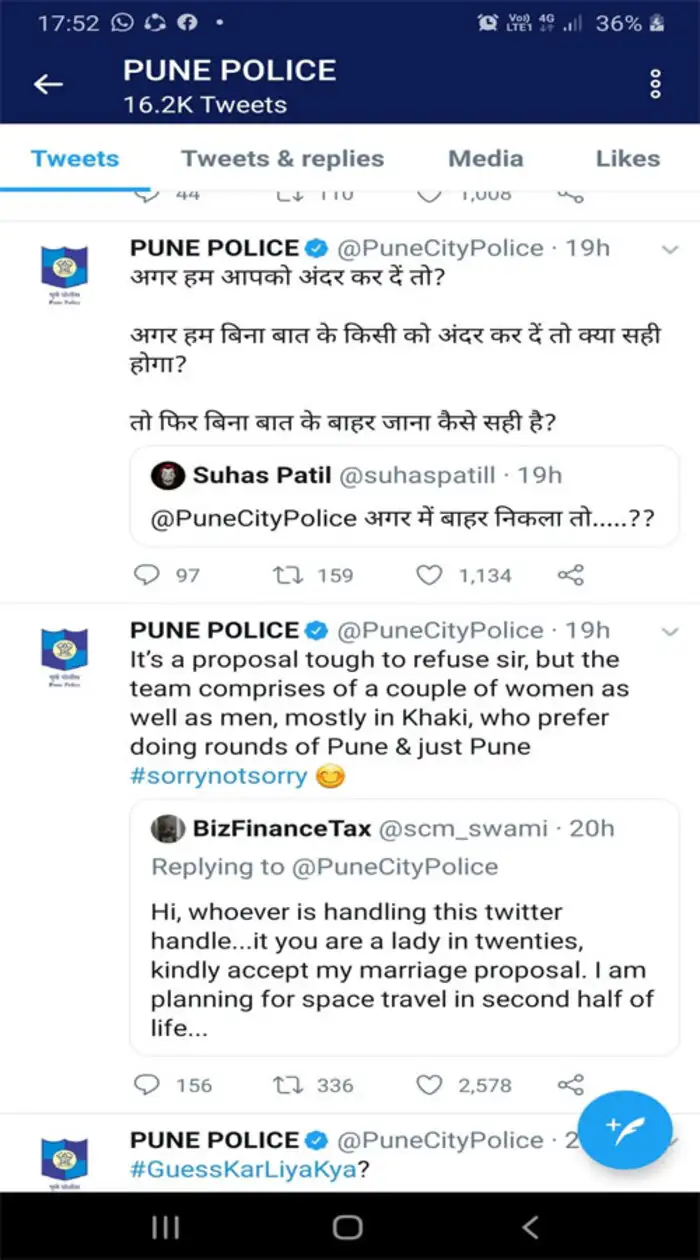Screen dimensions: 700x1260
Task: Open the profile overflow menu
Action: pyautogui.click(x=655, y=84)
